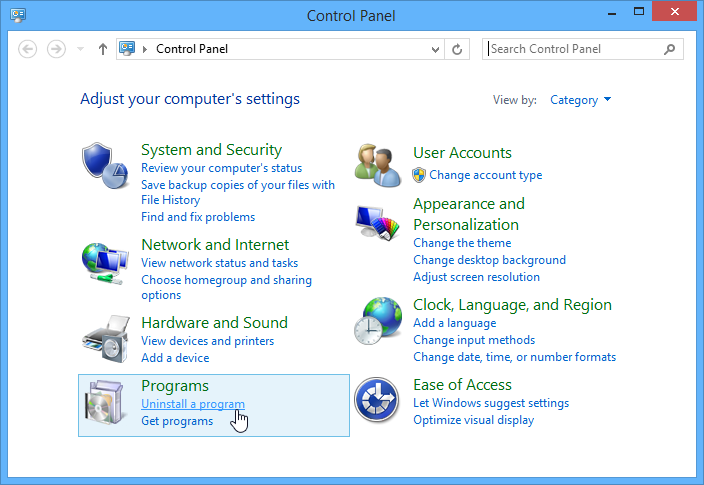Open Appearance and Personalization category

coord(469,214)
